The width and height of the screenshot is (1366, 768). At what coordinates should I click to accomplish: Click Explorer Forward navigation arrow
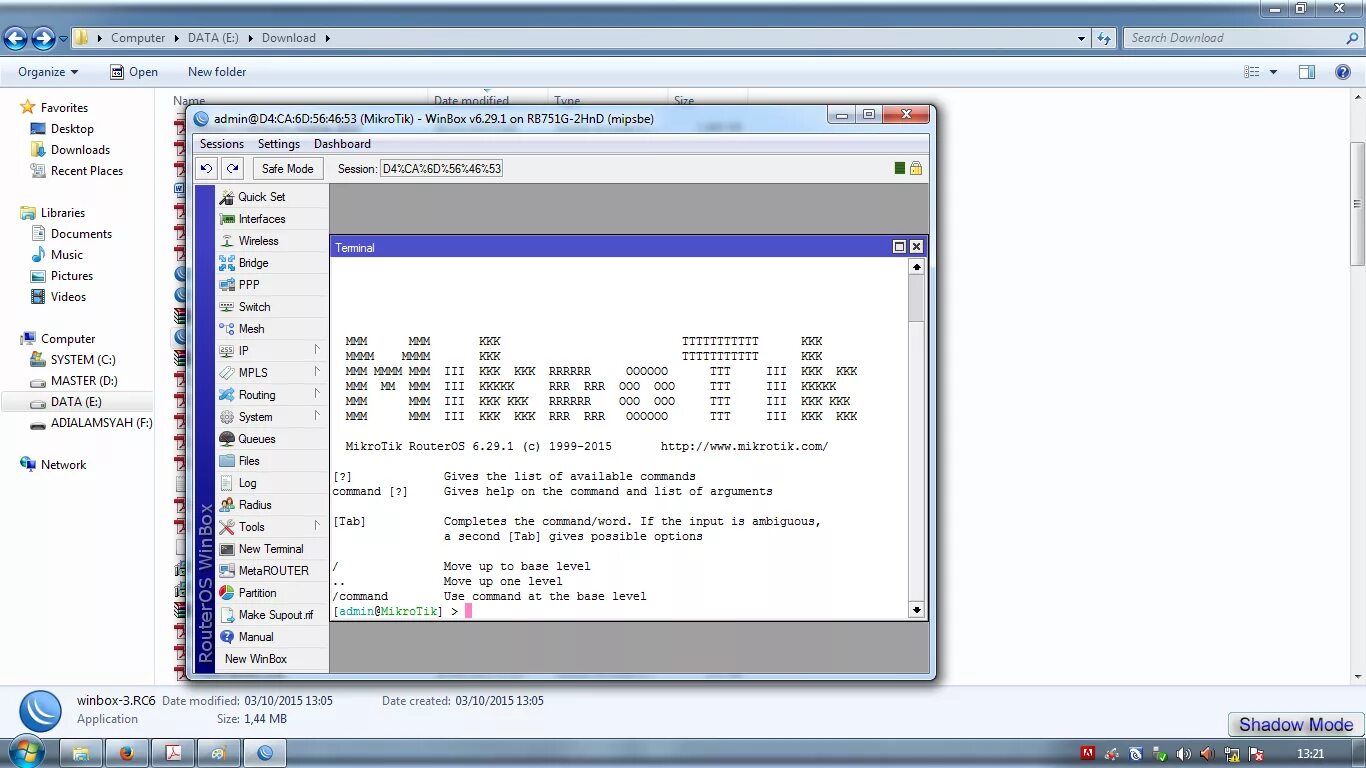tap(43, 38)
